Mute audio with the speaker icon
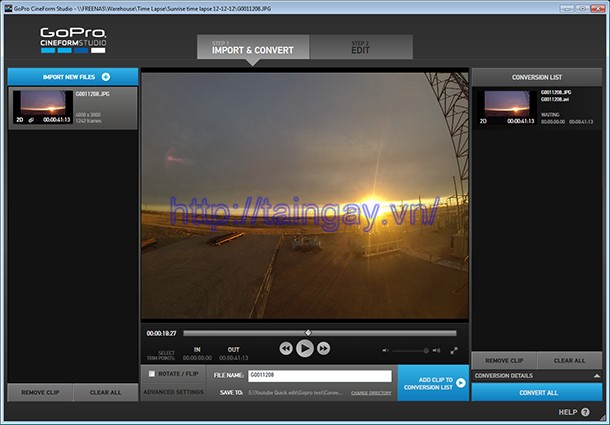Viewport: 610px width, 425px height. (x=385, y=350)
